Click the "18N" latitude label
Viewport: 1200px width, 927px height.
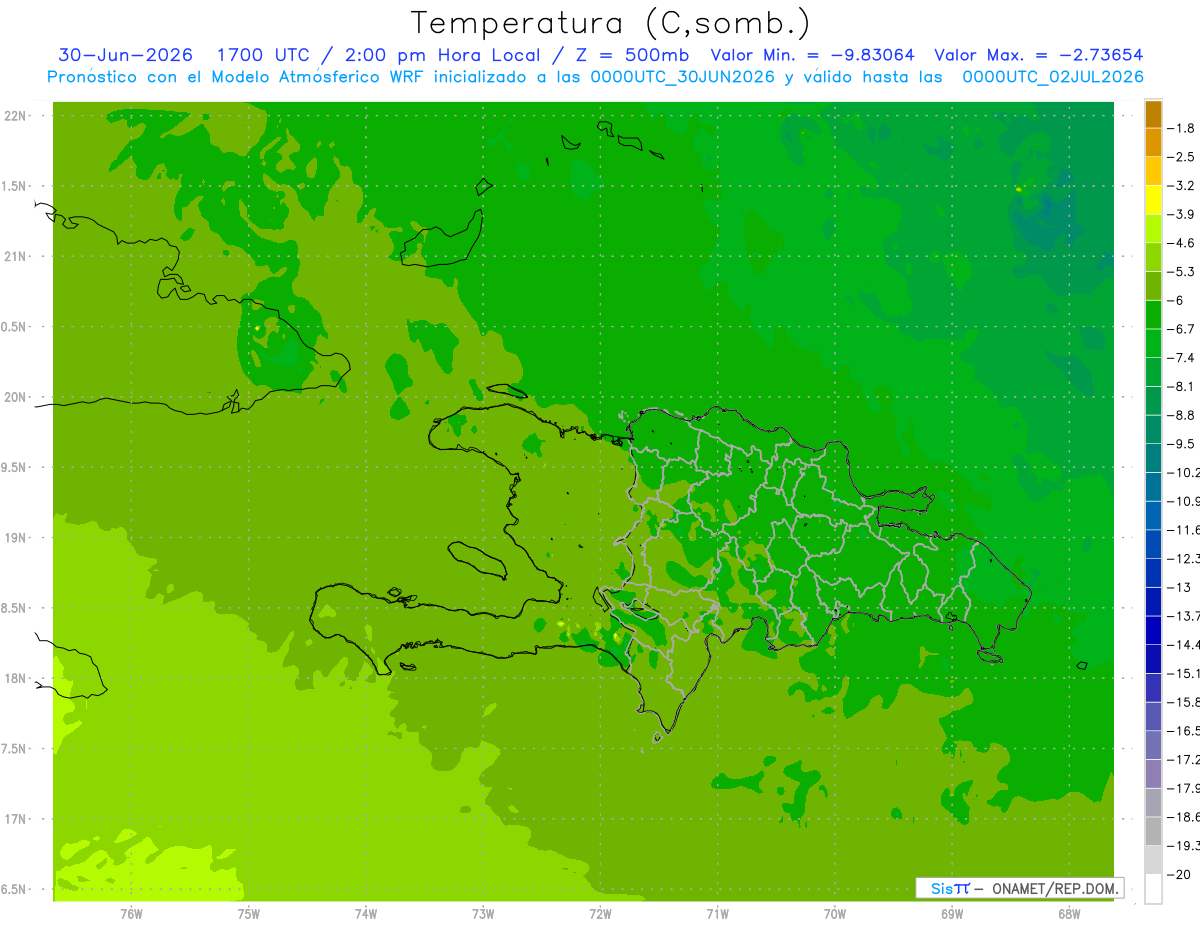click(x=14, y=679)
